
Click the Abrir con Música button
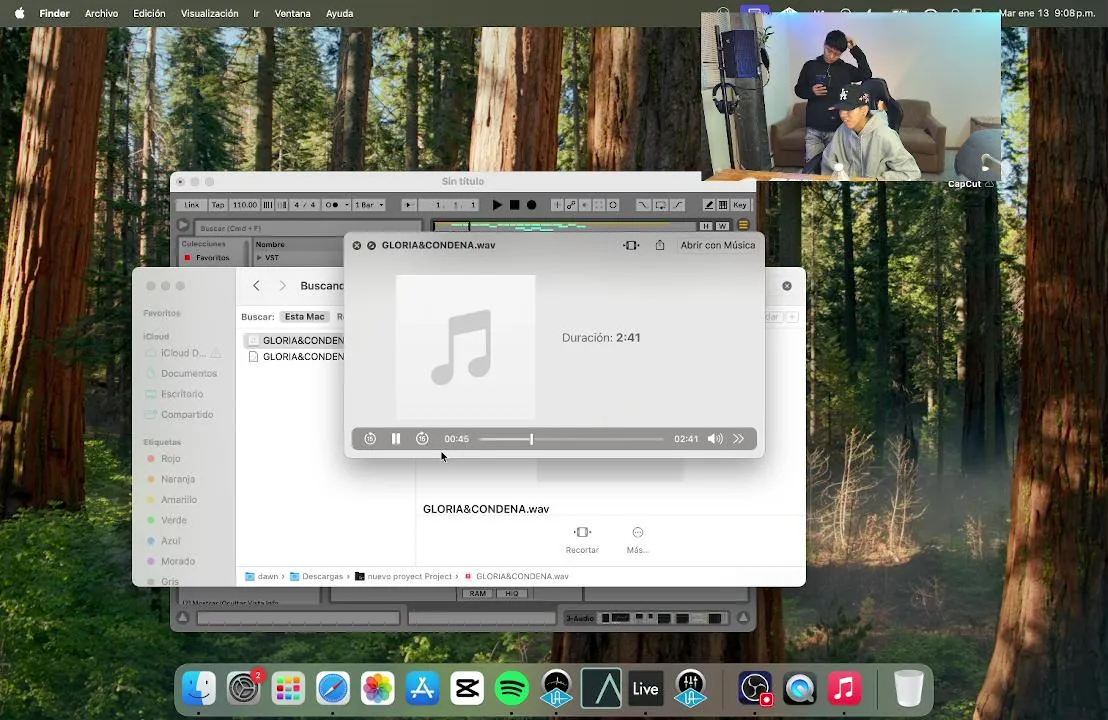pos(717,245)
